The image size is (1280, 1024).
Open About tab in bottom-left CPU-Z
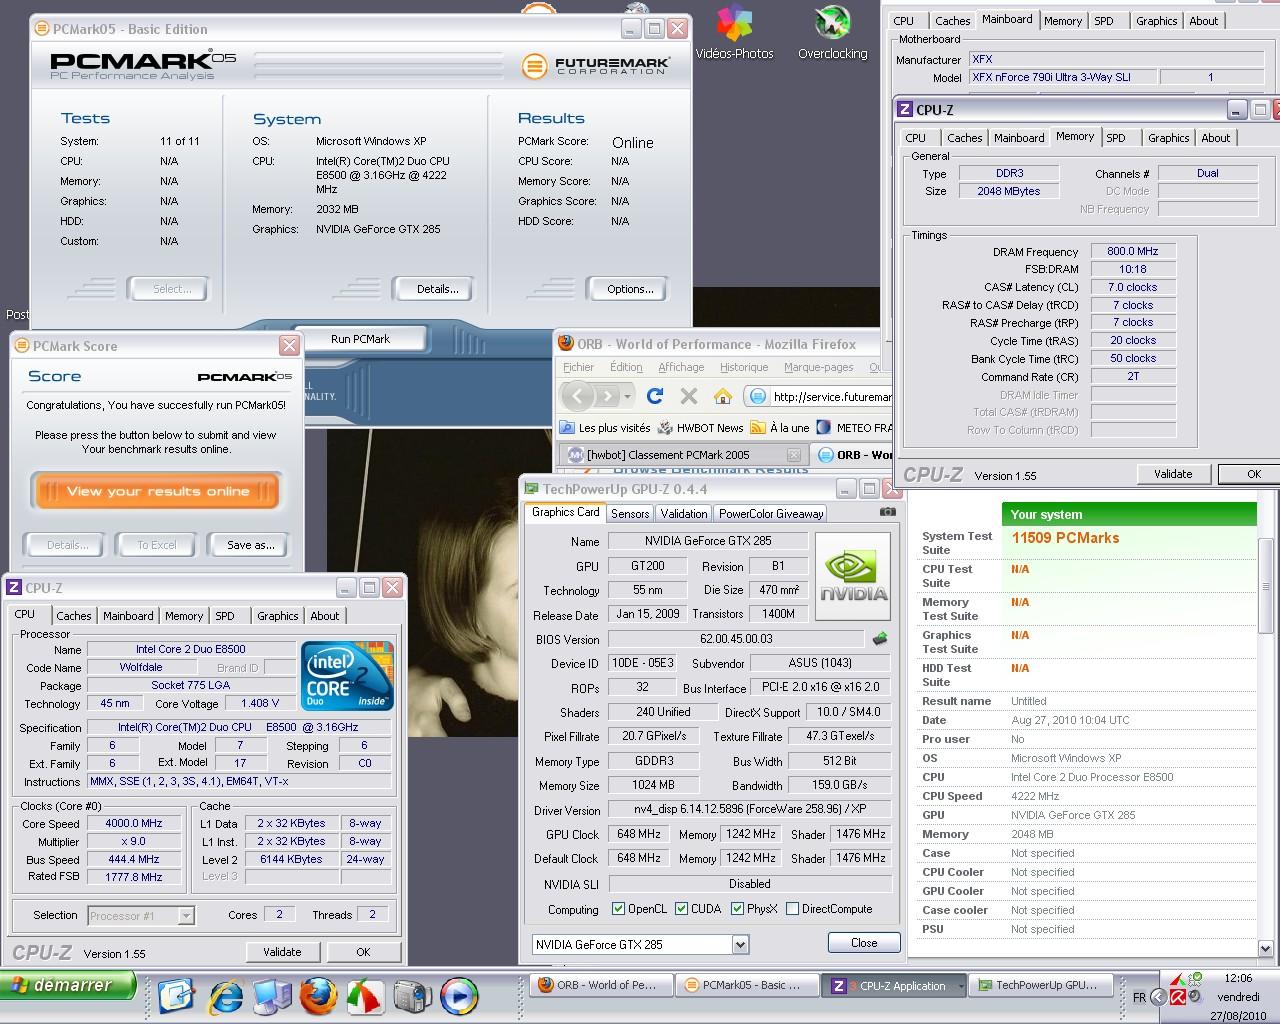tap(324, 616)
